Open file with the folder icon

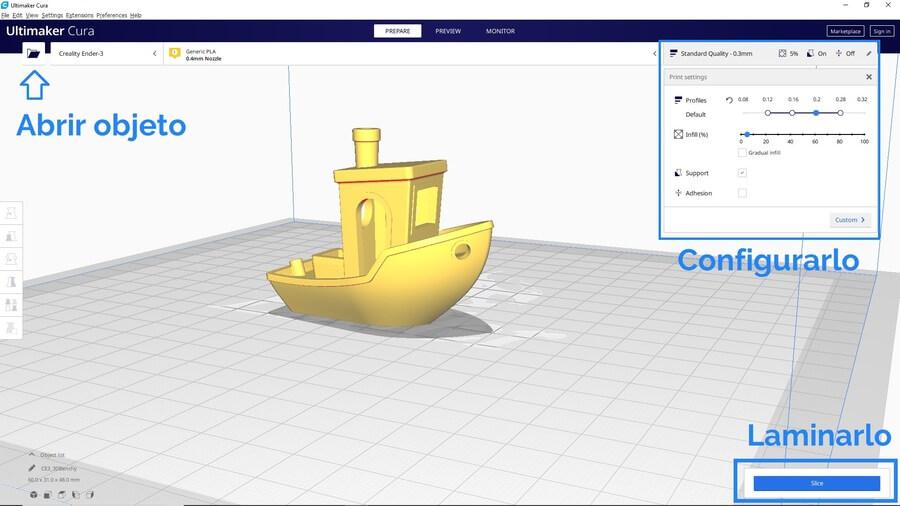[33, 53]
